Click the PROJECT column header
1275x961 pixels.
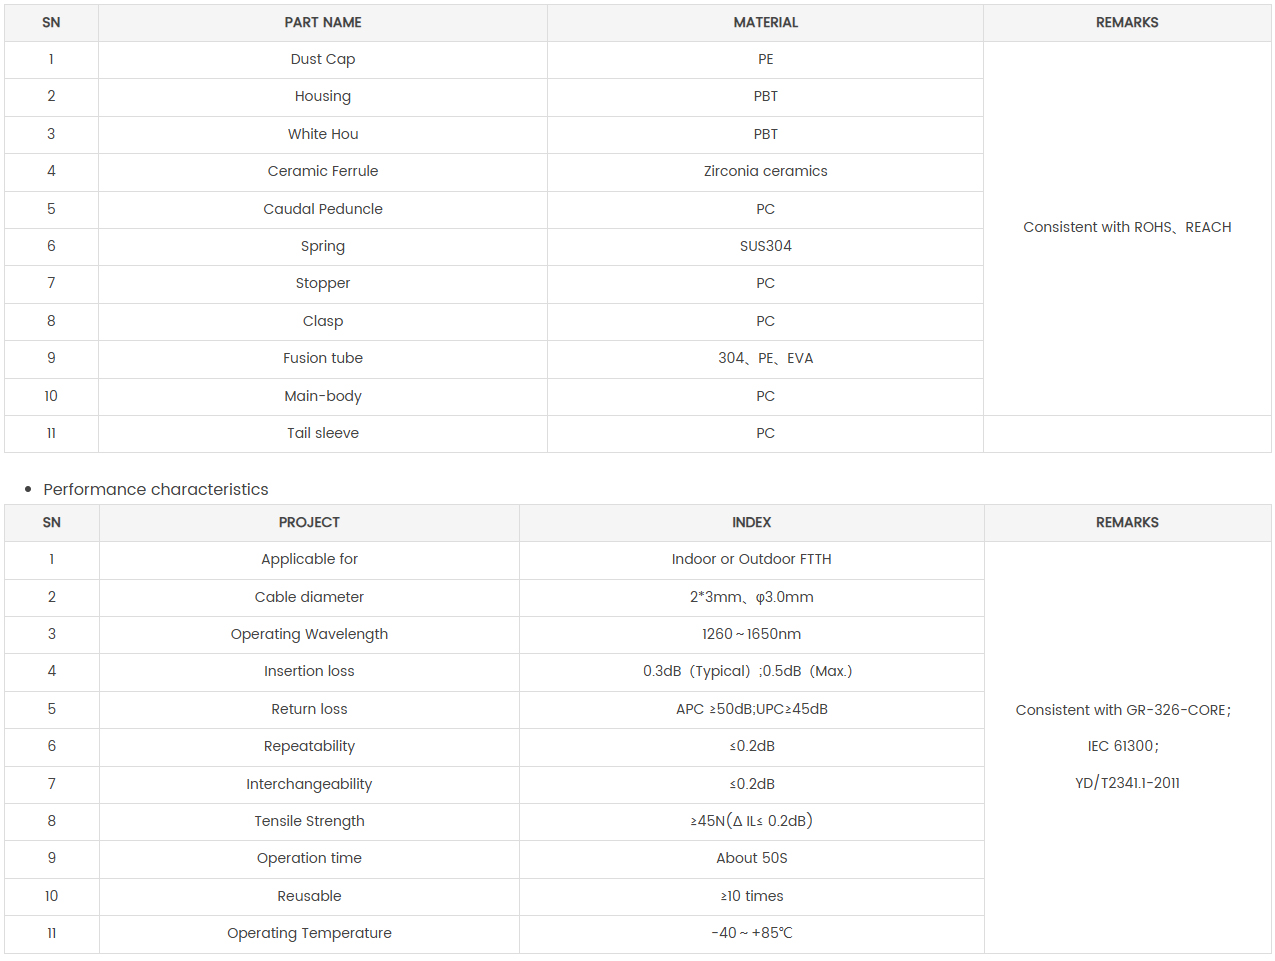pyautogui.click(x=309, y=522)
